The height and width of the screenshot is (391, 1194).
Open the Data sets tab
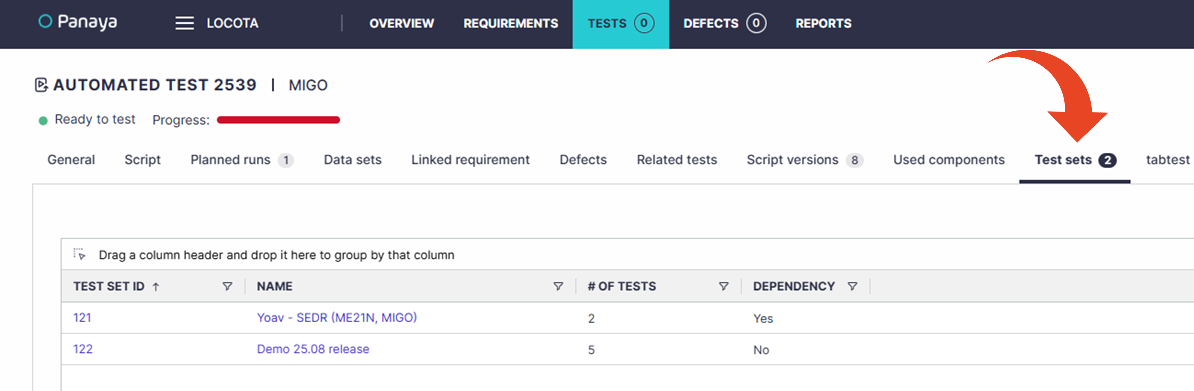[353, 160]
